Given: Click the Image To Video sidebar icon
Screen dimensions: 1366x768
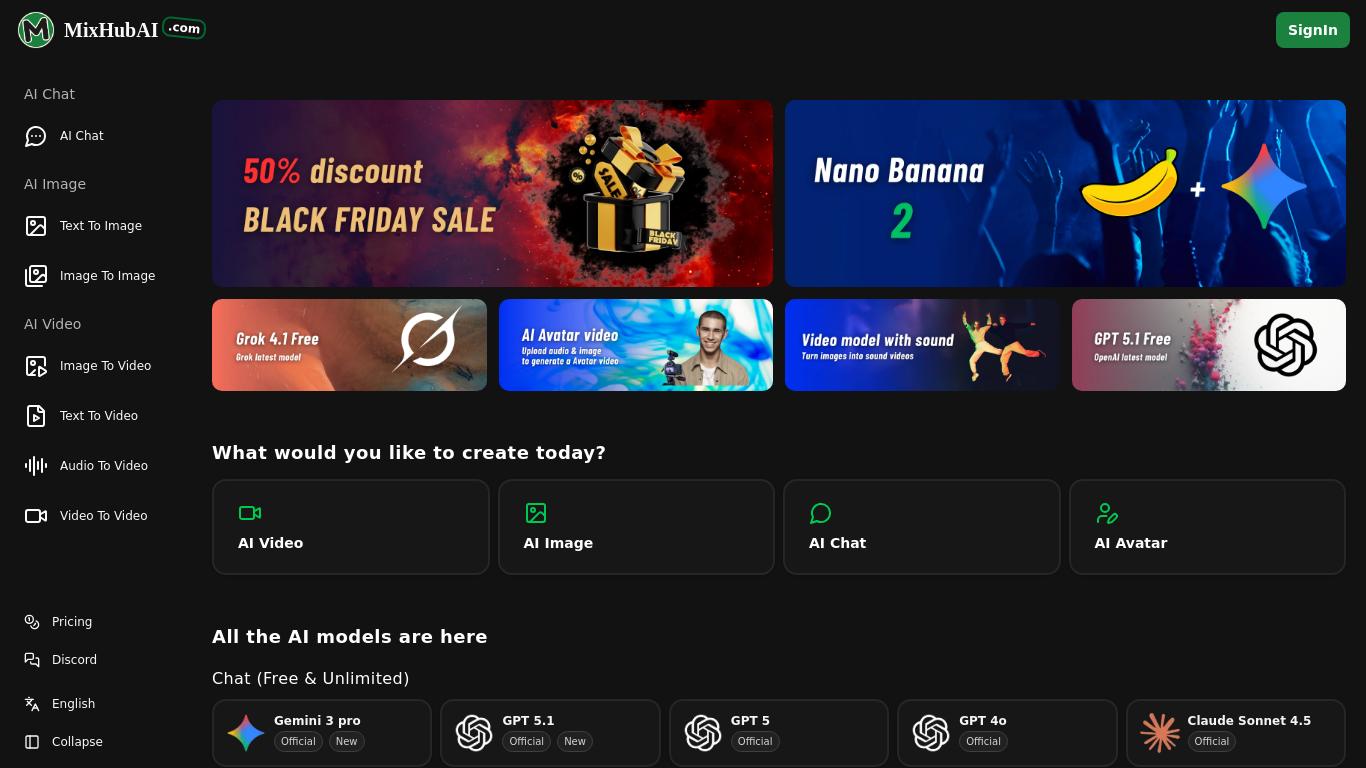Looking at the screenshot, I should click(x=36, y=366).
